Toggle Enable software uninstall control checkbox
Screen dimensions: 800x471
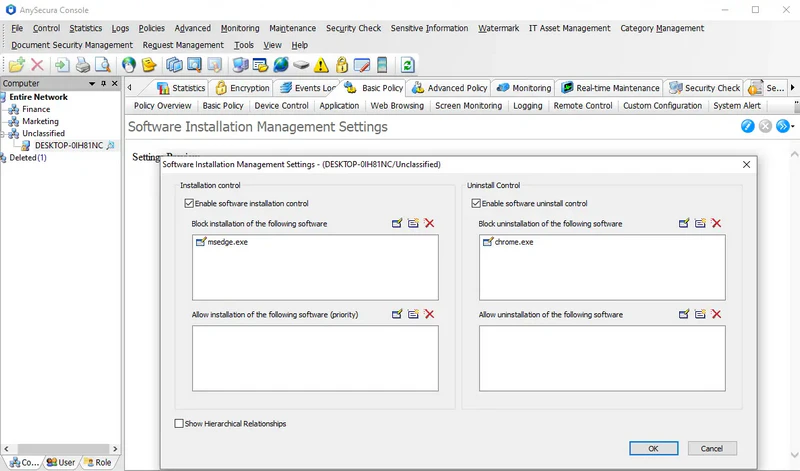point(476,203)
